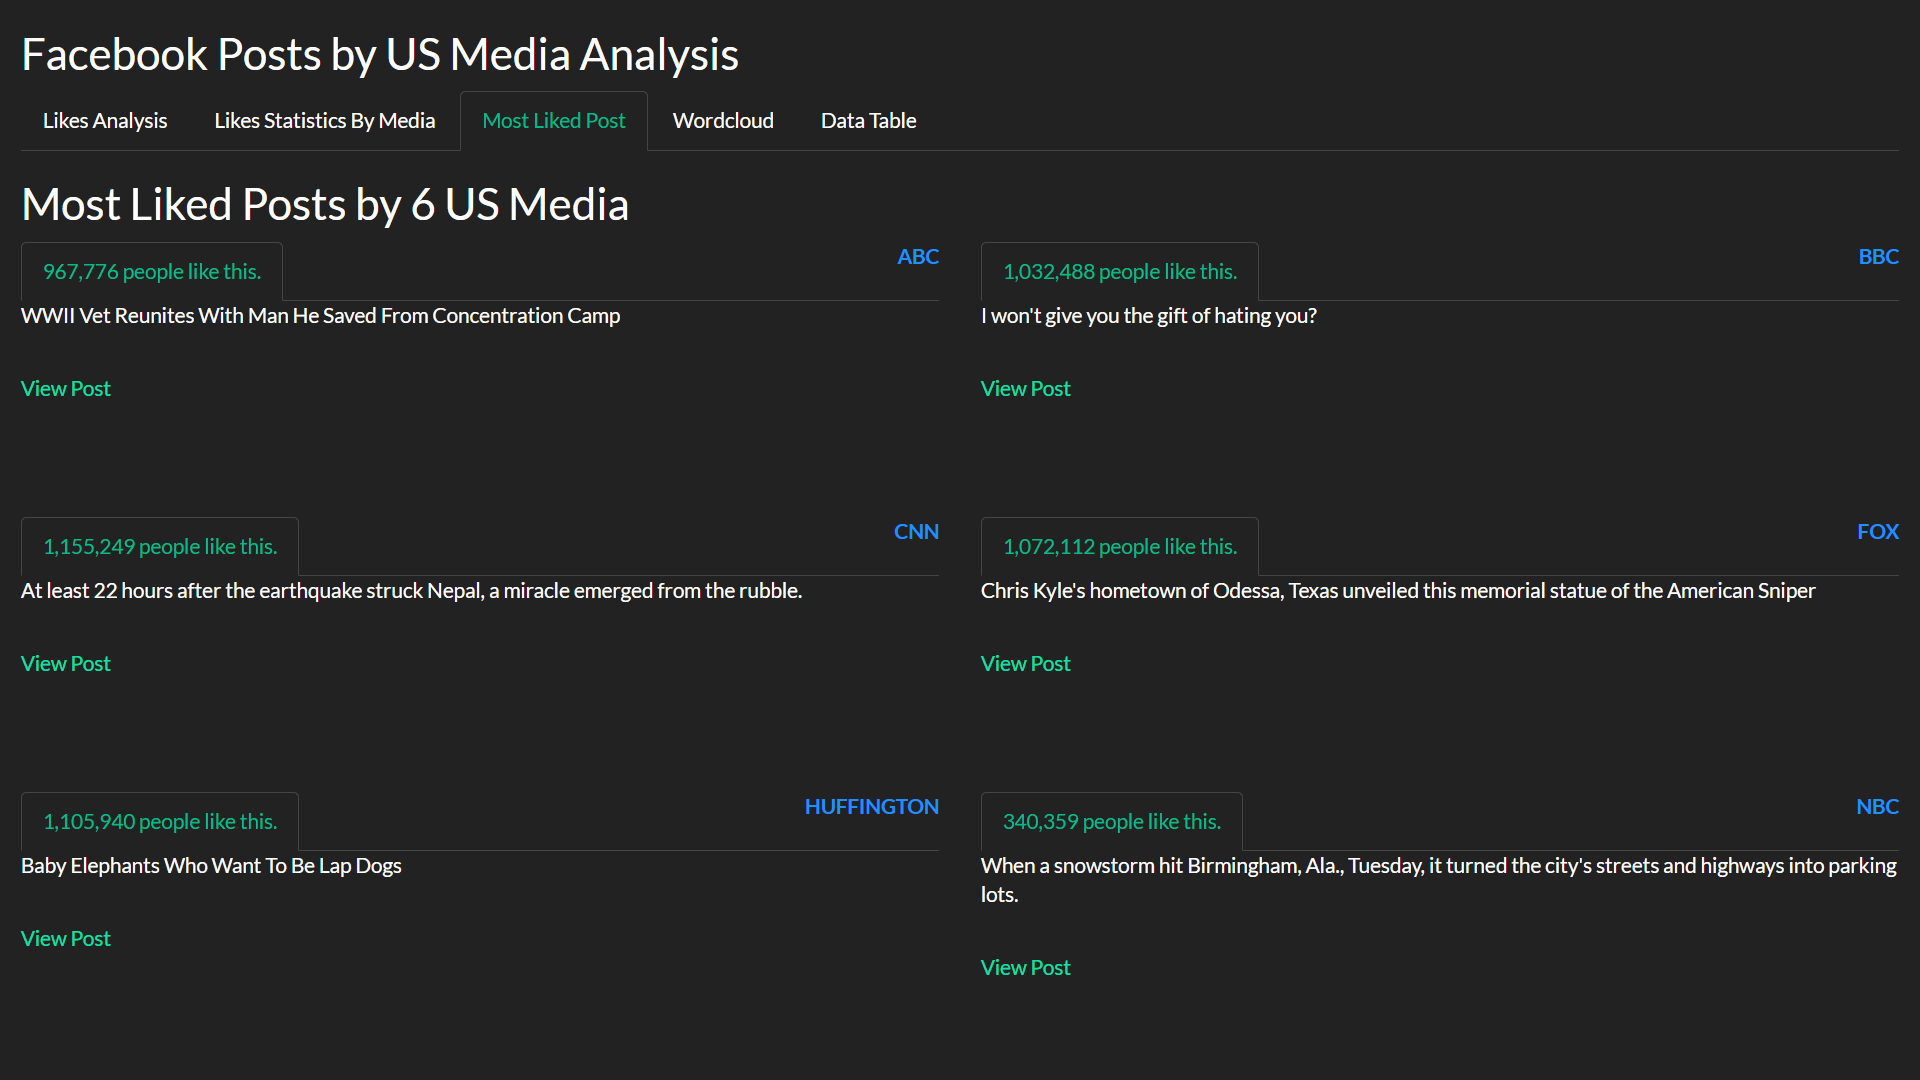Click View Post under Baby Elephants post
Viewport: 1920px width, 1080px height.
pos(66,939)
